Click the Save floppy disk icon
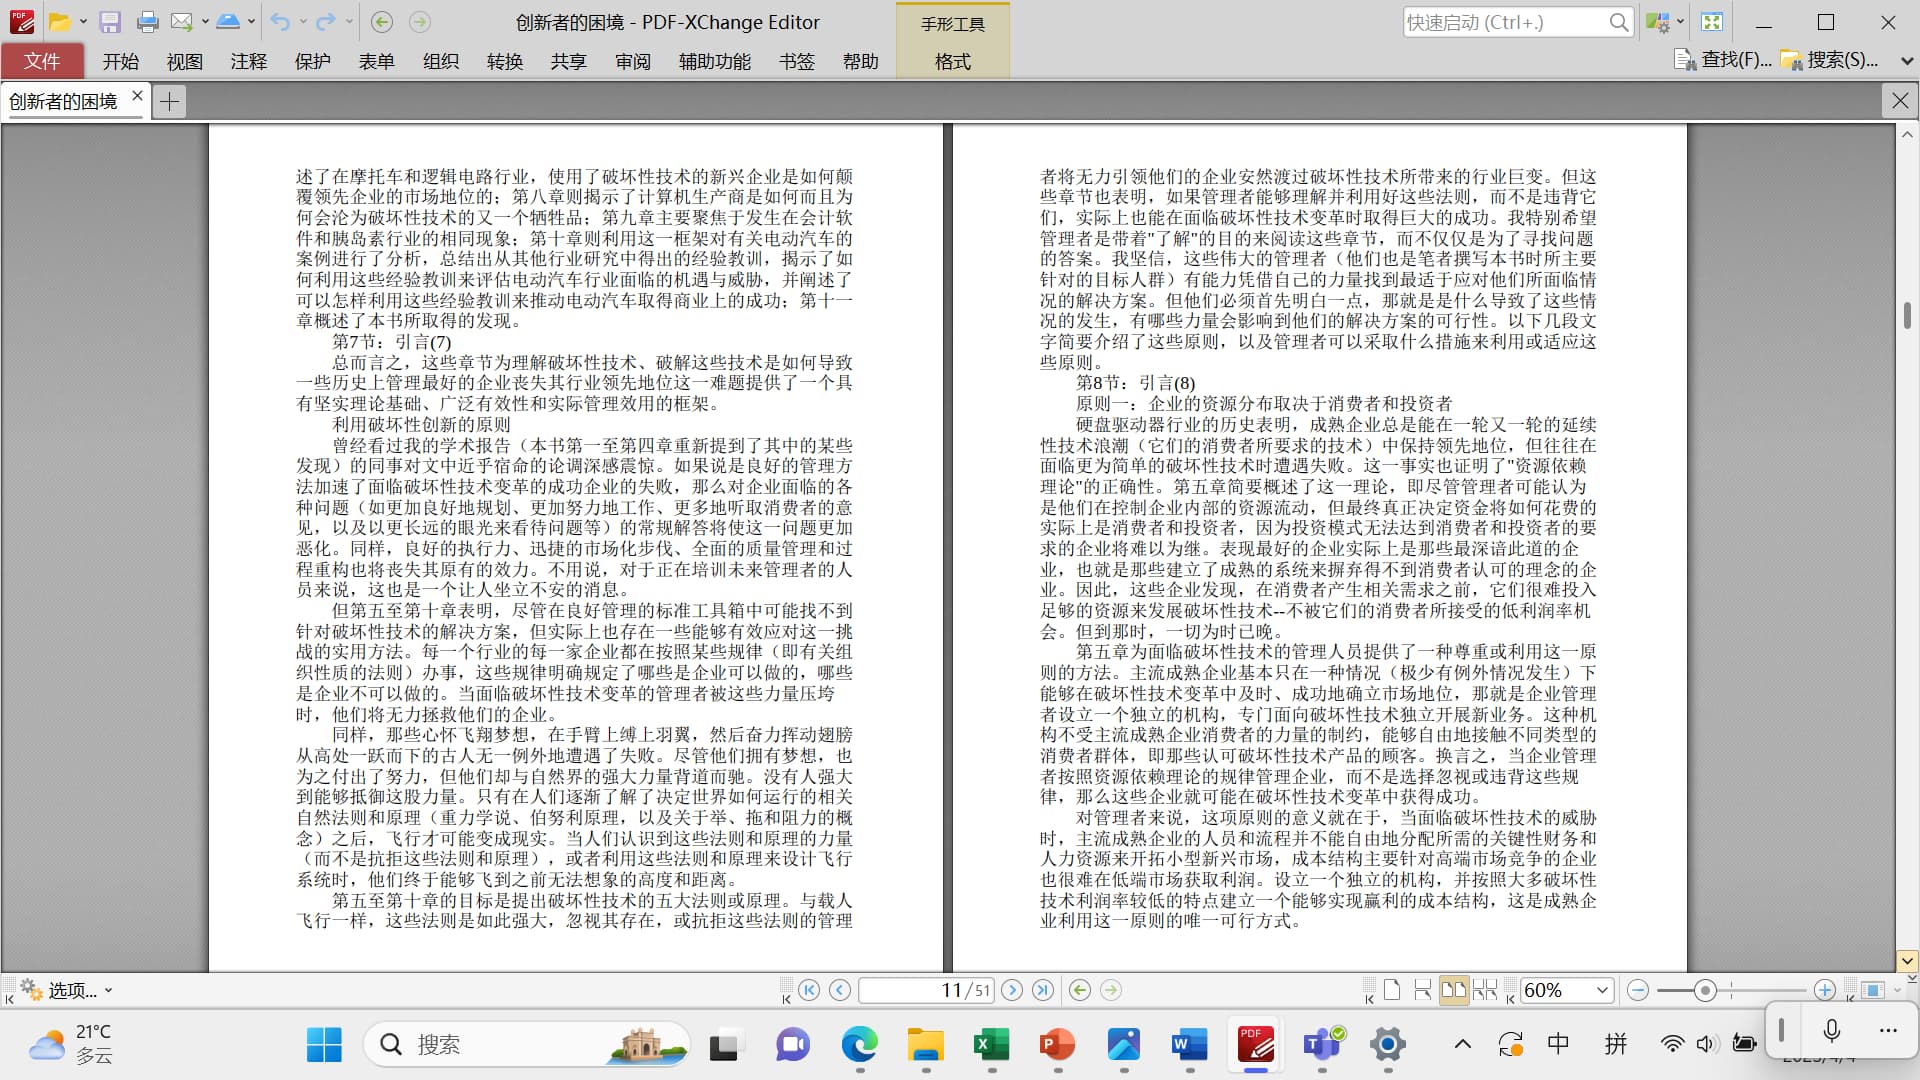The image size is (1920, 1080). 110,22
